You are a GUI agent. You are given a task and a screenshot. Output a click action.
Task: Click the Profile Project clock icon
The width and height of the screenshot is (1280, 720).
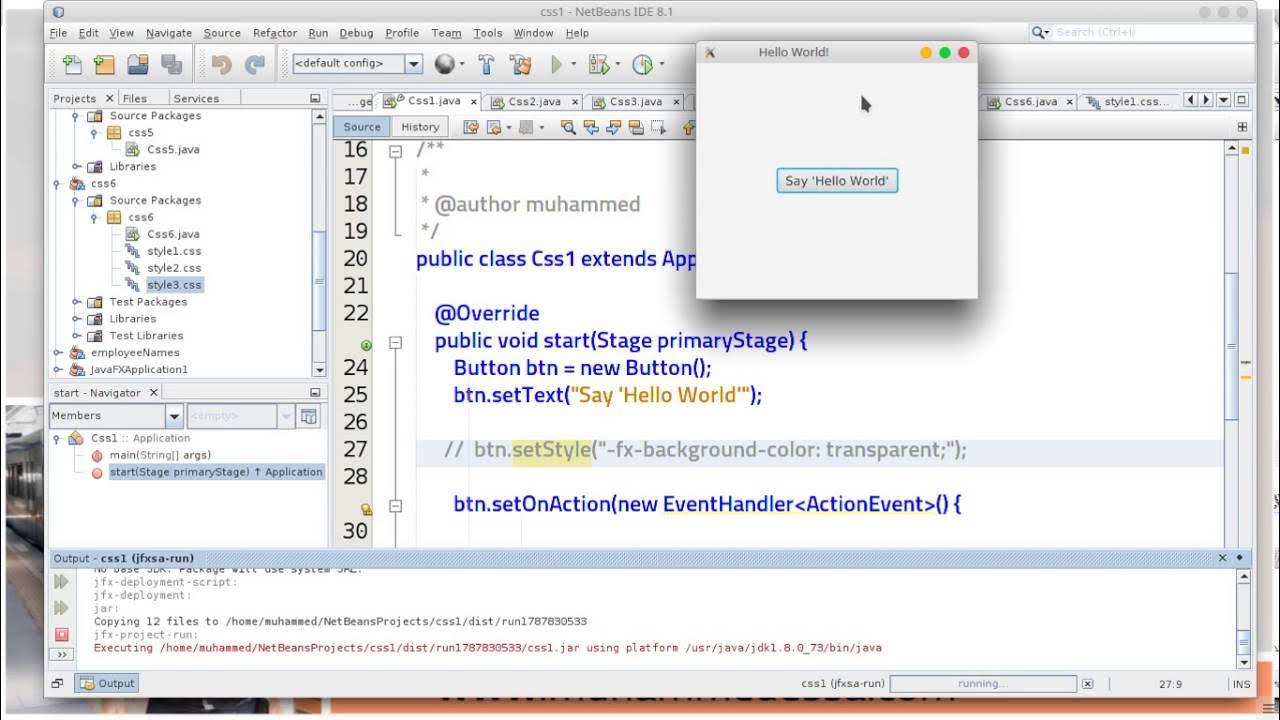[642, 64]
